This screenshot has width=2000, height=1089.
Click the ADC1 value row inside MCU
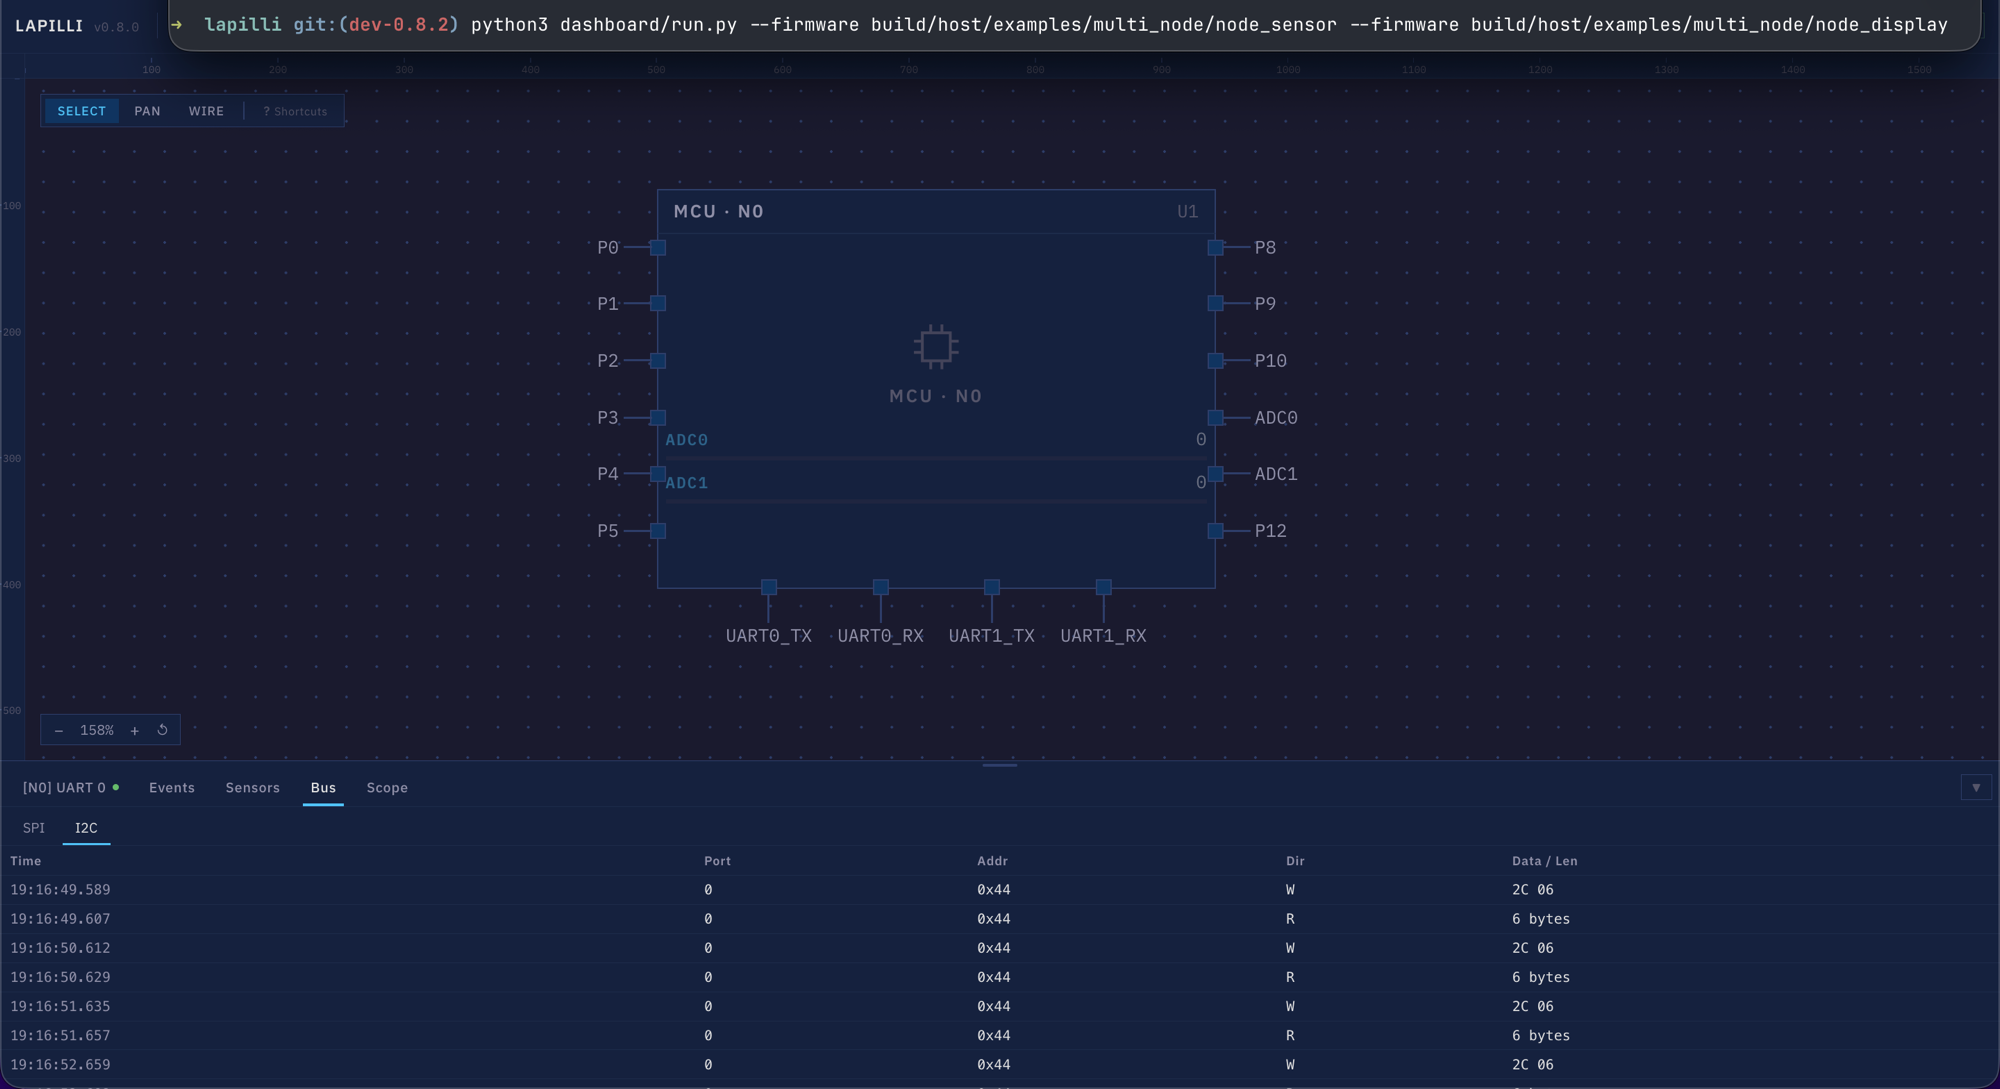click(x=936, y=482)
